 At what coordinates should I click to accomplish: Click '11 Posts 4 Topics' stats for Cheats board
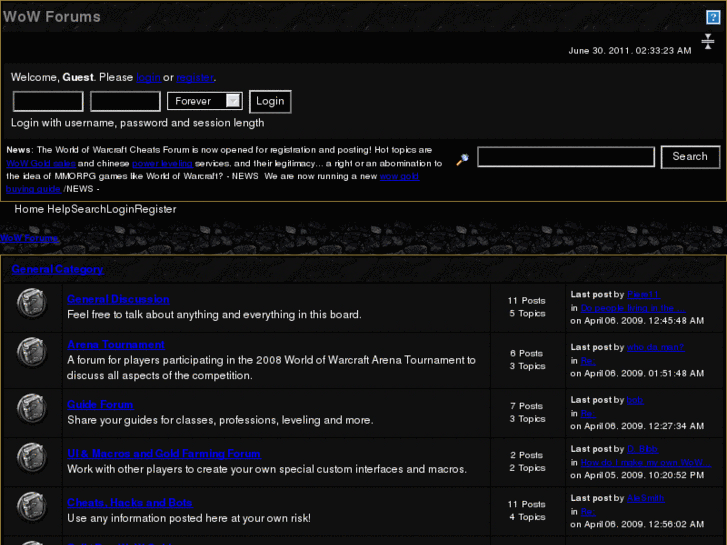(527, 511)
